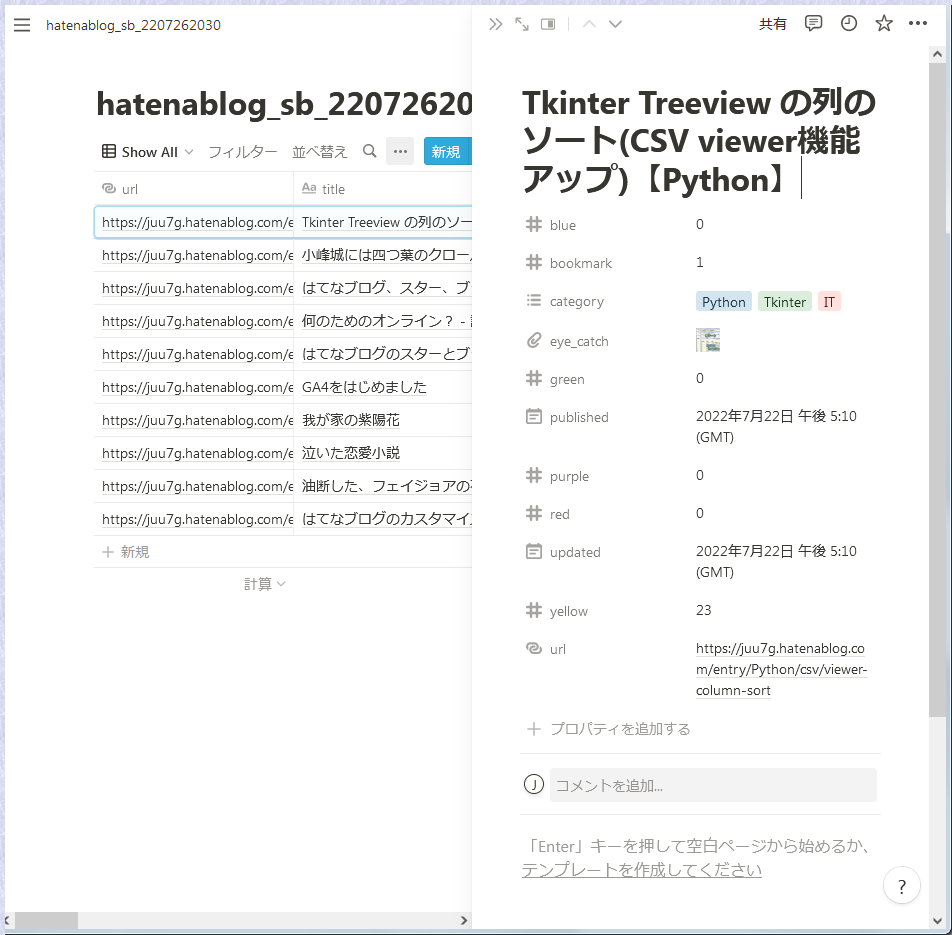Open the Show All view selector

(x=146, y=151)
